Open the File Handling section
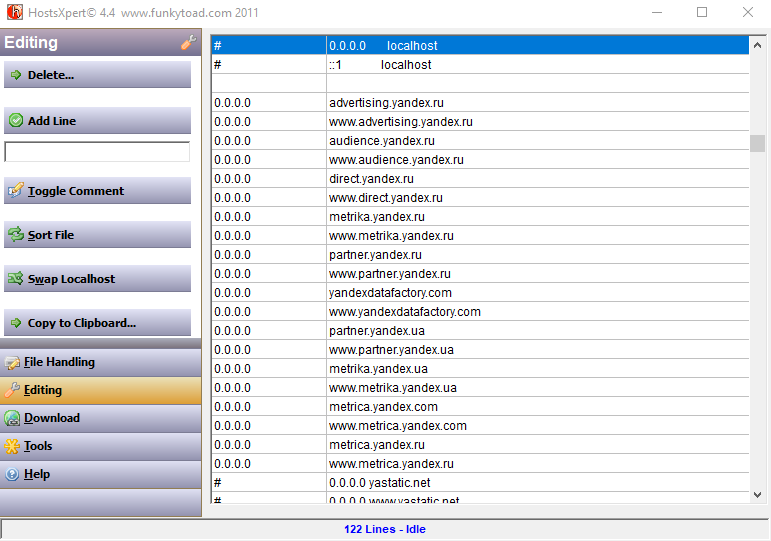 click(100, 362)
